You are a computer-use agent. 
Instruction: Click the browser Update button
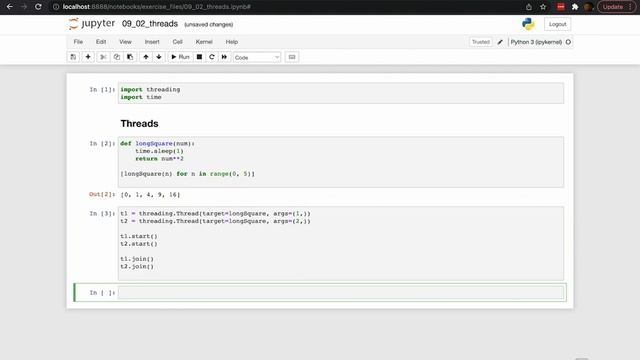[617, 7]
